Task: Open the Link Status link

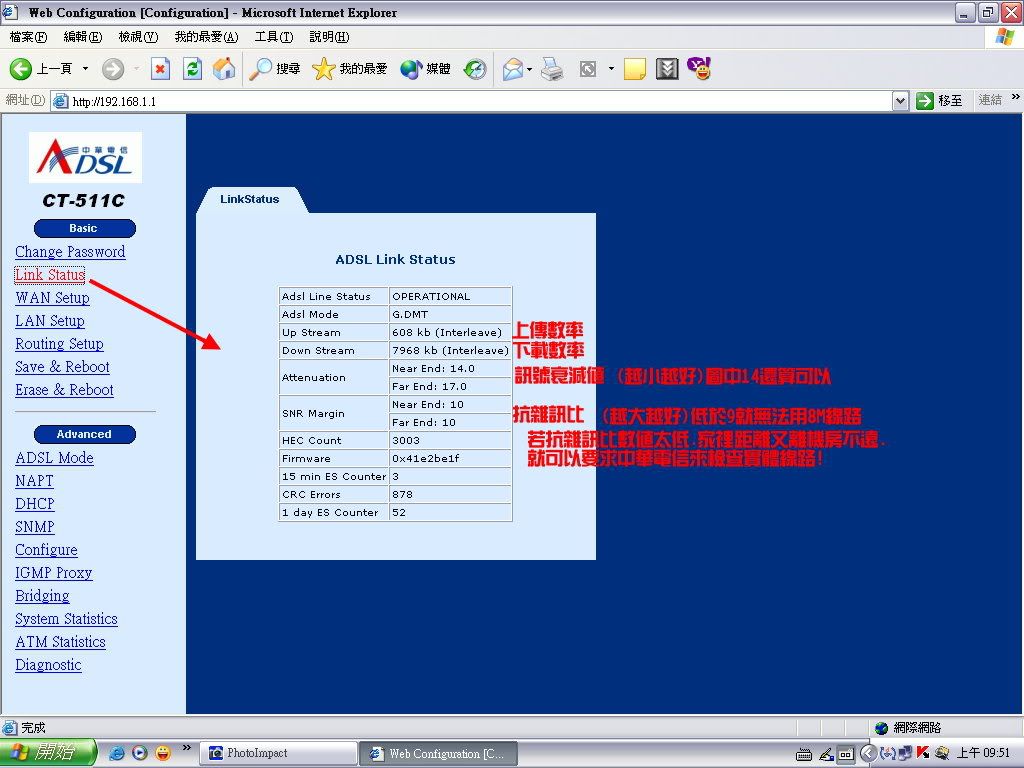Action: click(50, 275)
